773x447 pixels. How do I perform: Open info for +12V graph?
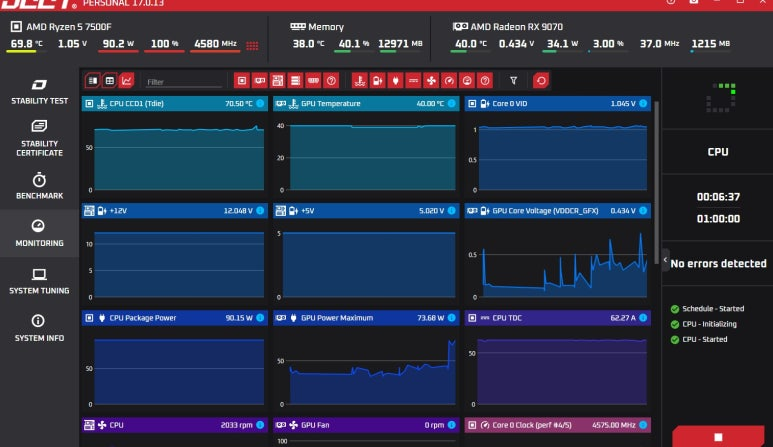coord(260,210)
